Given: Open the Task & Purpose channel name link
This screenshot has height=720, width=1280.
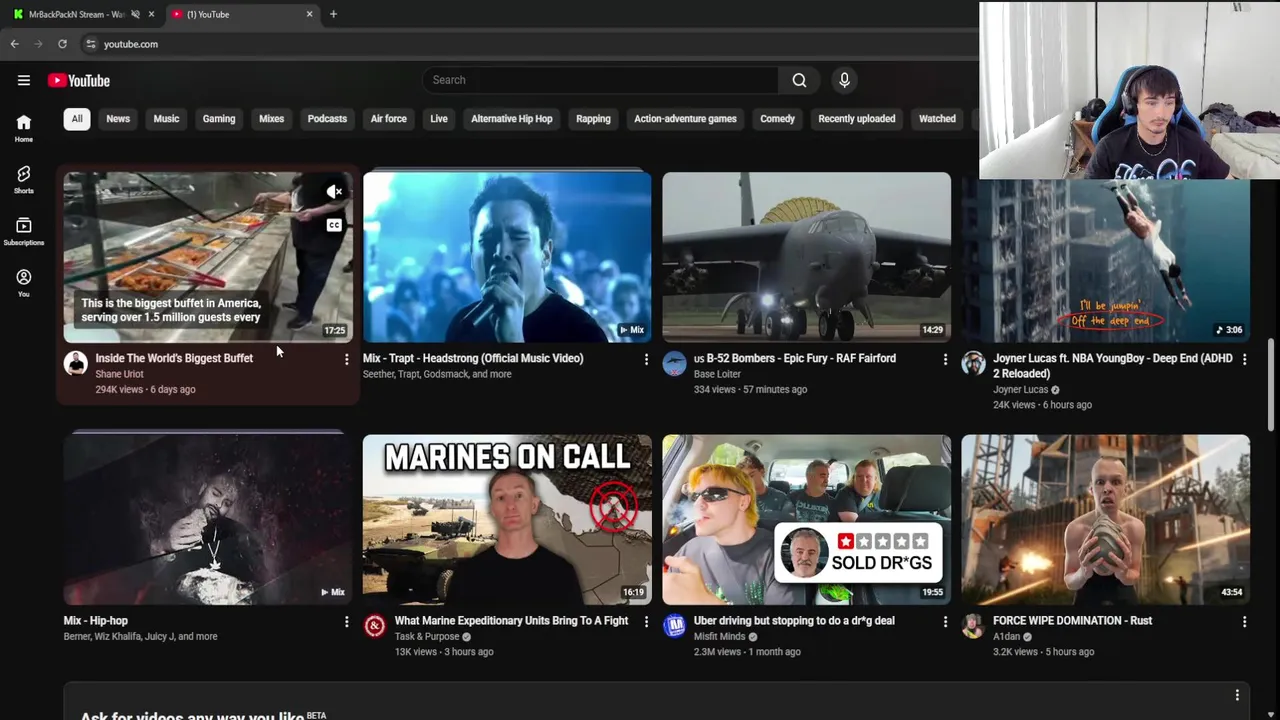Looking at the screenshot, I should [x=427, y=637].
